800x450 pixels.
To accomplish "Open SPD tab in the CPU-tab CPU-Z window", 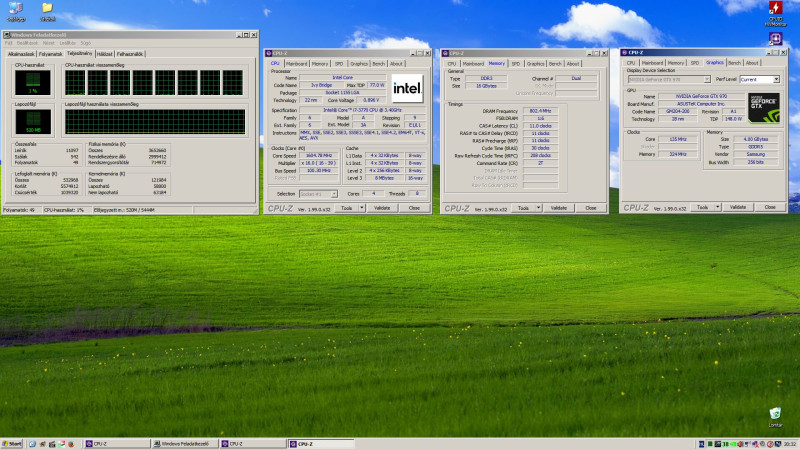I will tap(339, 64).
